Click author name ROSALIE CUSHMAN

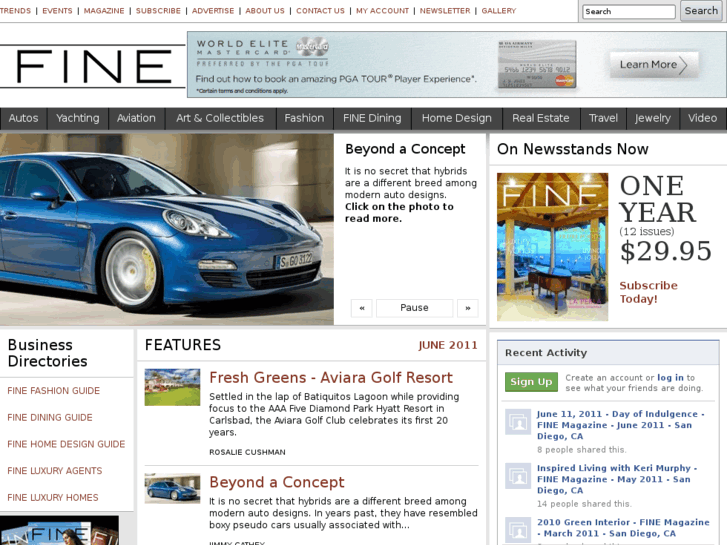247,452
